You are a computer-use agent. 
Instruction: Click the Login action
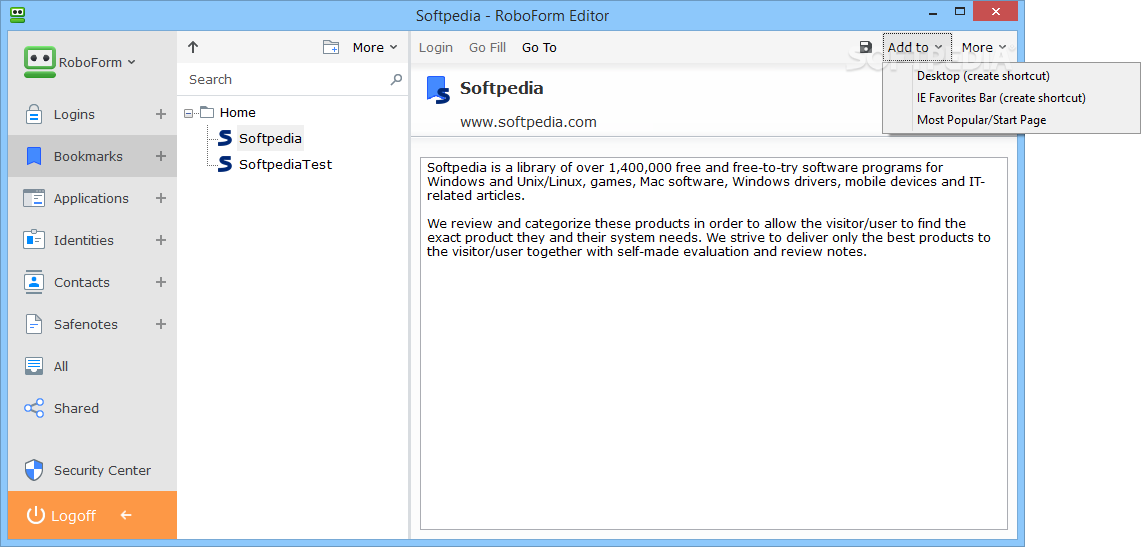436,47
